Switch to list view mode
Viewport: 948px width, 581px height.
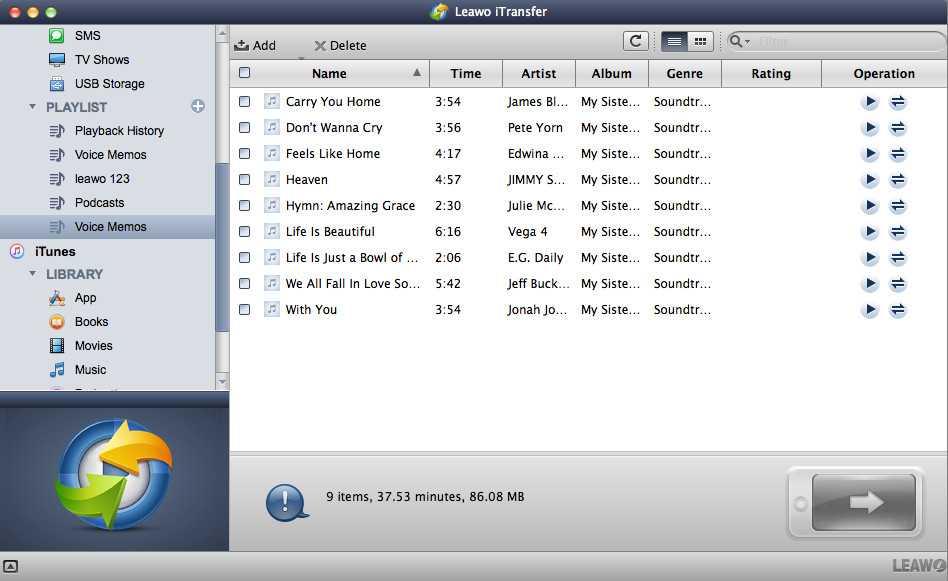(x=674, y=41)
